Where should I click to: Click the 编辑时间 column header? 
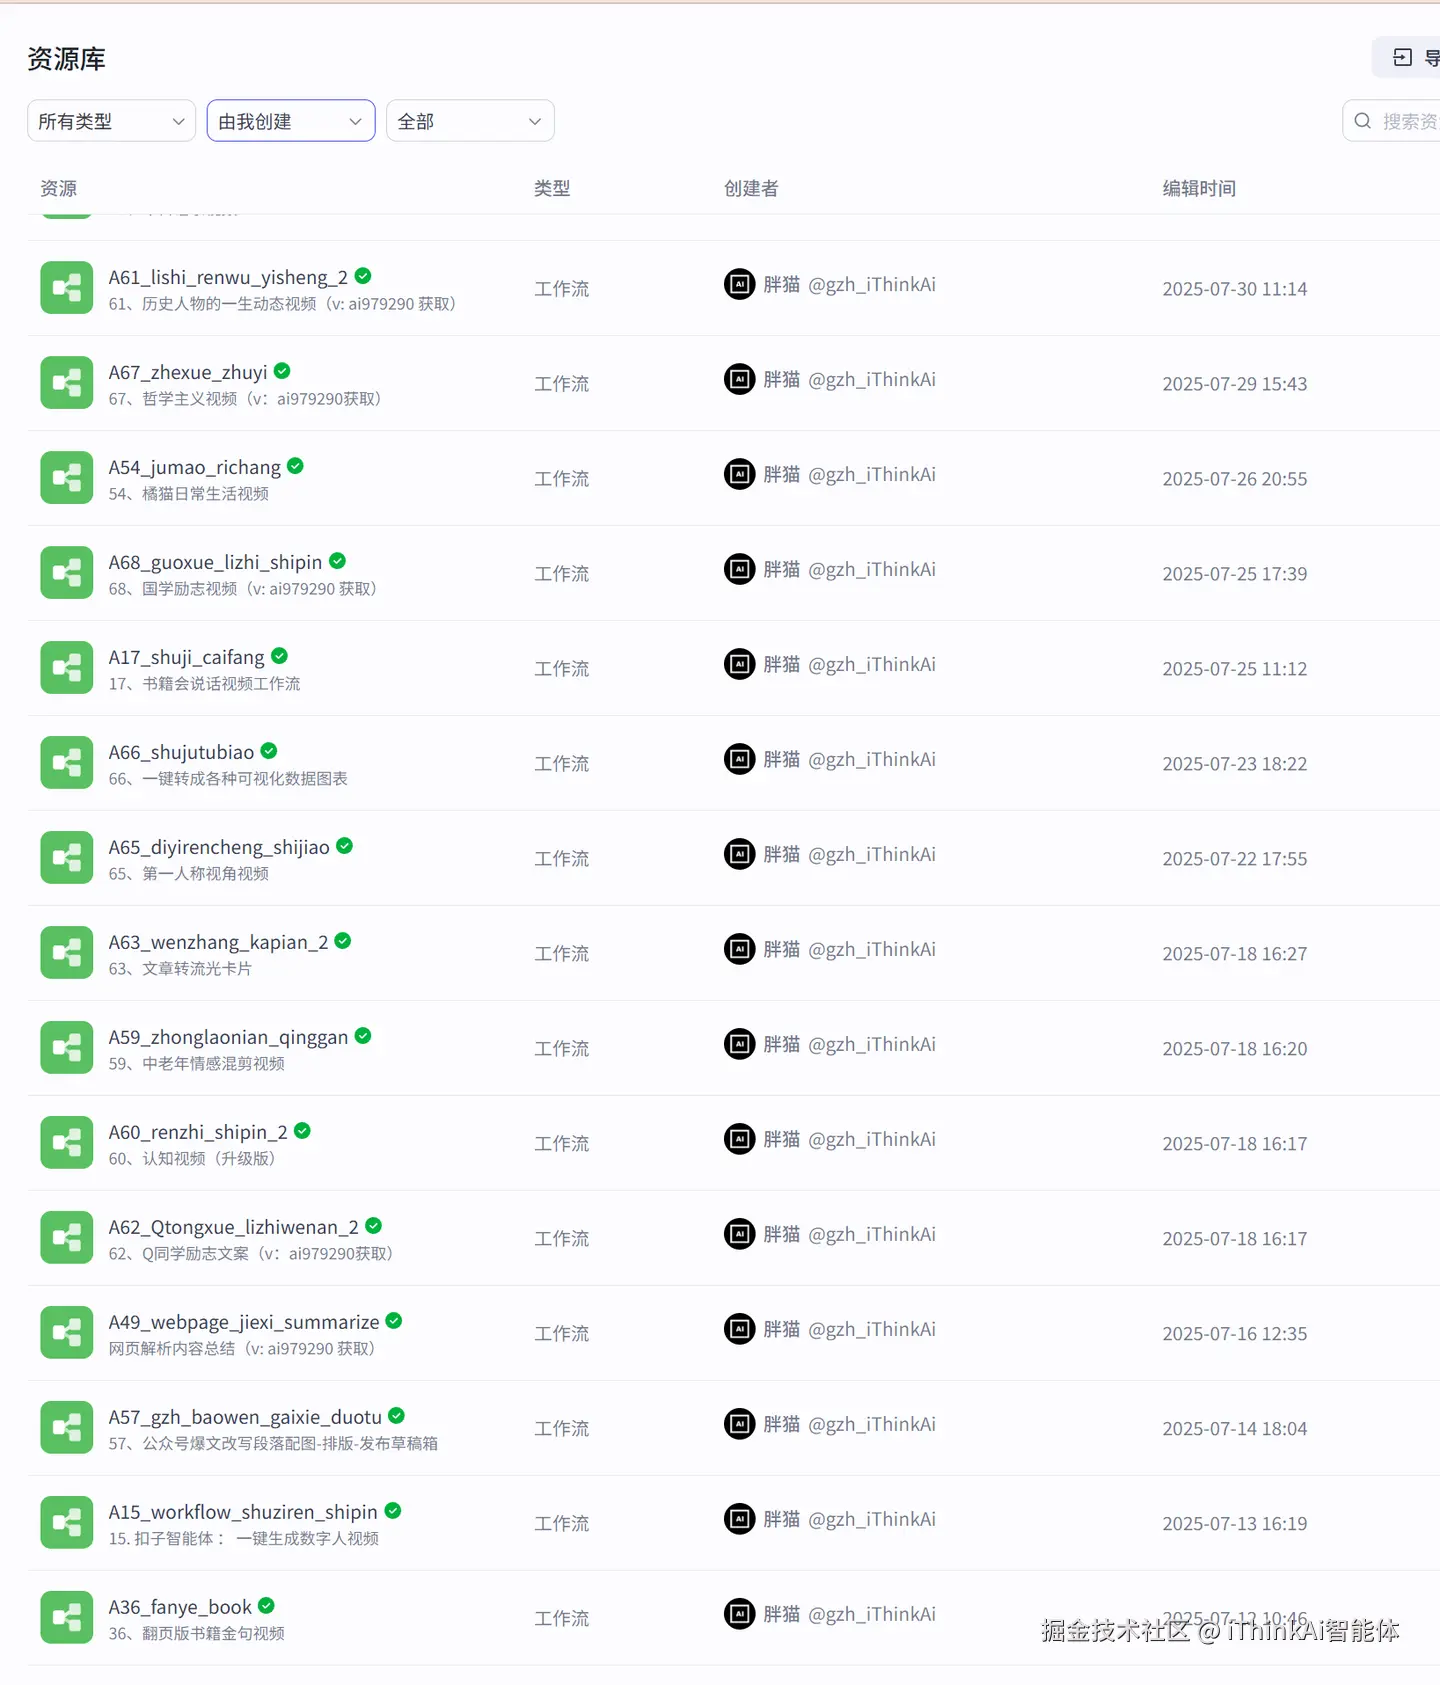(1199, 188)
